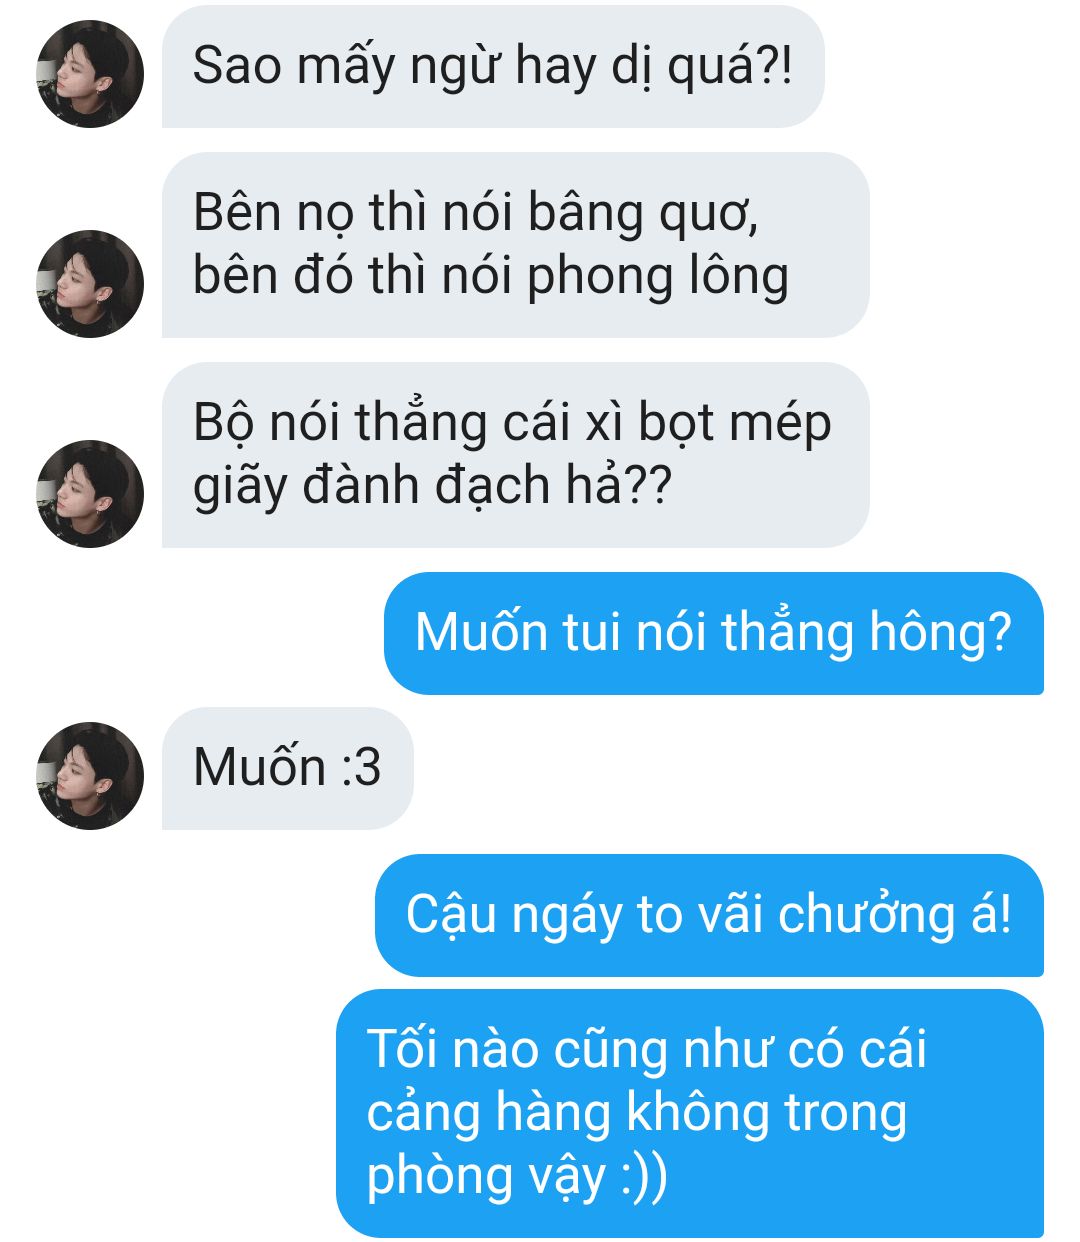Select the gray 'Muốn :3' reply bubble
The width and height of the screenshot is (1080, 1242).
(288, 768)
